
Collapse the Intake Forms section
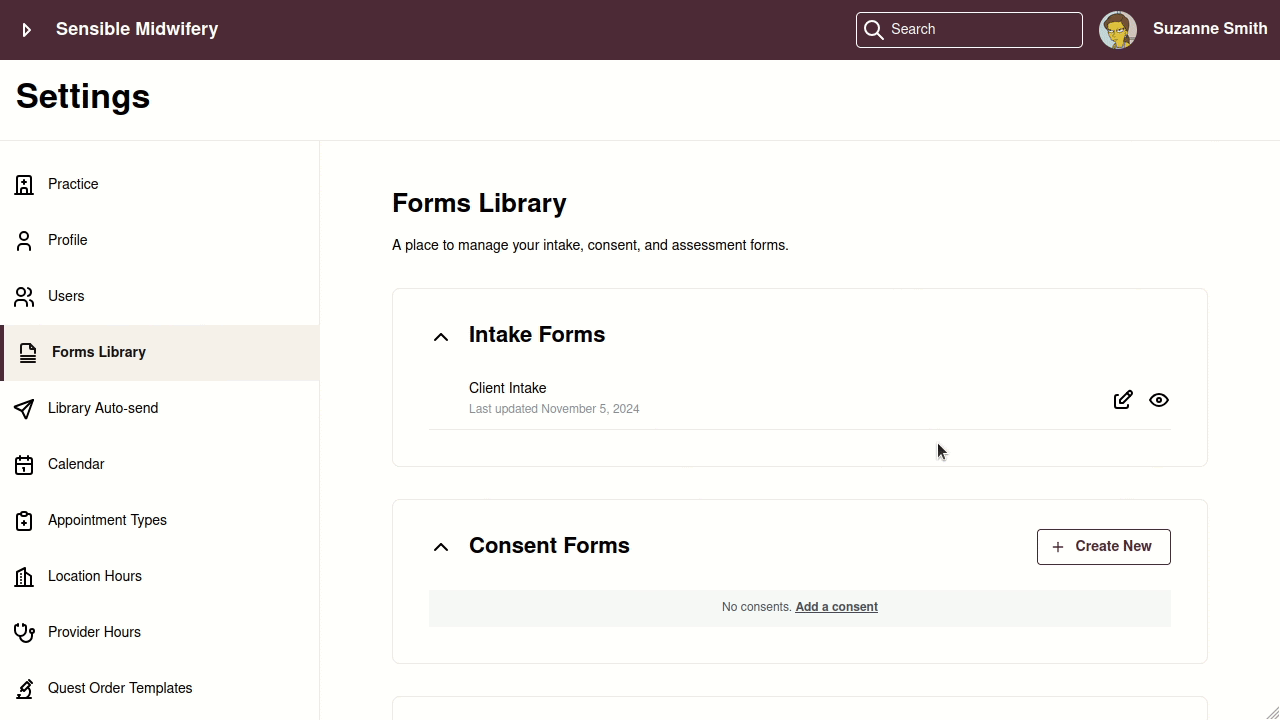click(441, 337)
